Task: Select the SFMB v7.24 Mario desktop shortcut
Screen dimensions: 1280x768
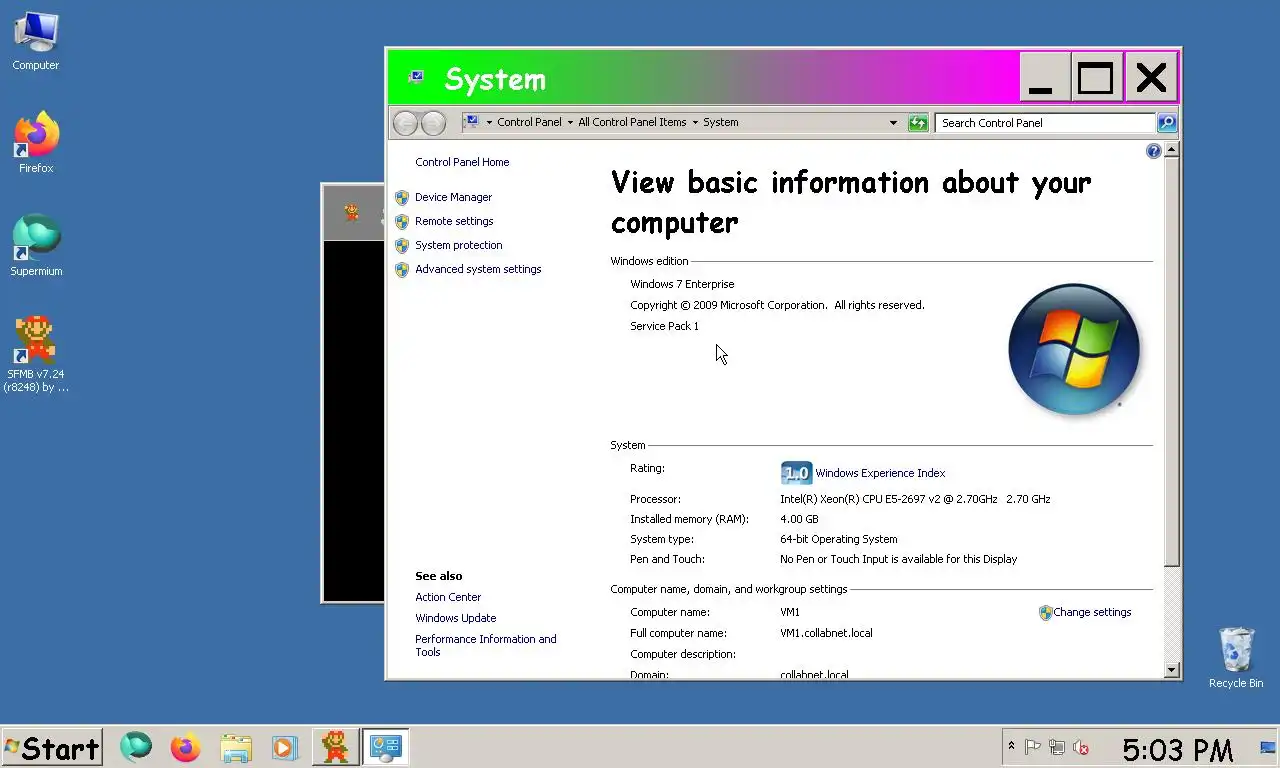Action: 36,354
